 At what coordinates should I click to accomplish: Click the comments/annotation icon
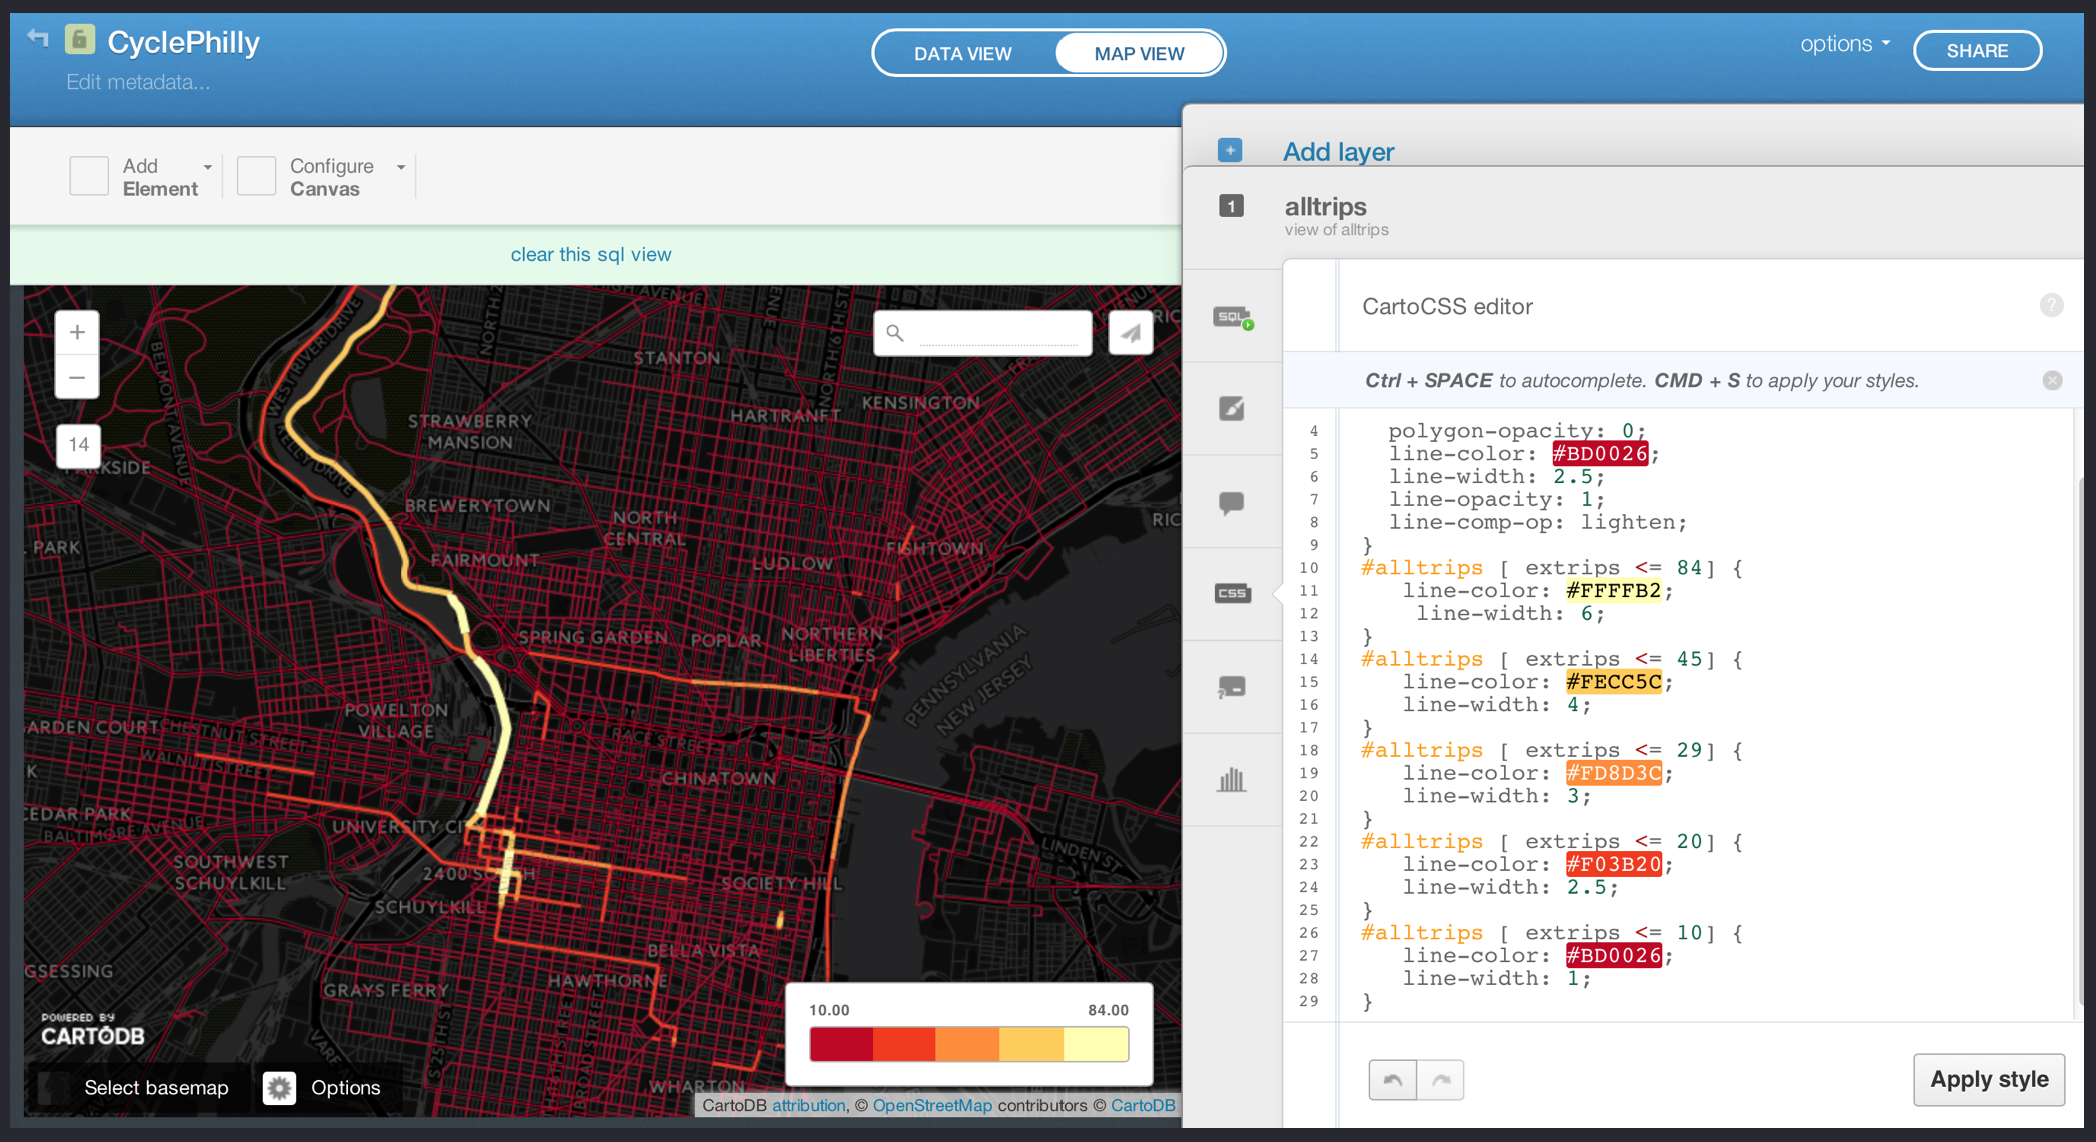[x=1233, y=501]
